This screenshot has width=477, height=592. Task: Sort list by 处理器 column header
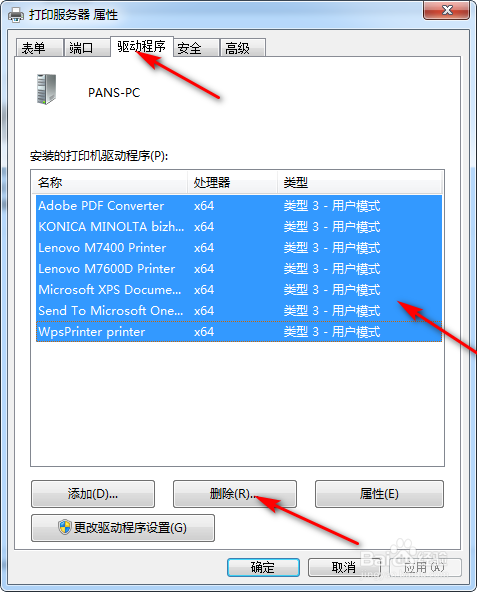click(x=233, y=182)
